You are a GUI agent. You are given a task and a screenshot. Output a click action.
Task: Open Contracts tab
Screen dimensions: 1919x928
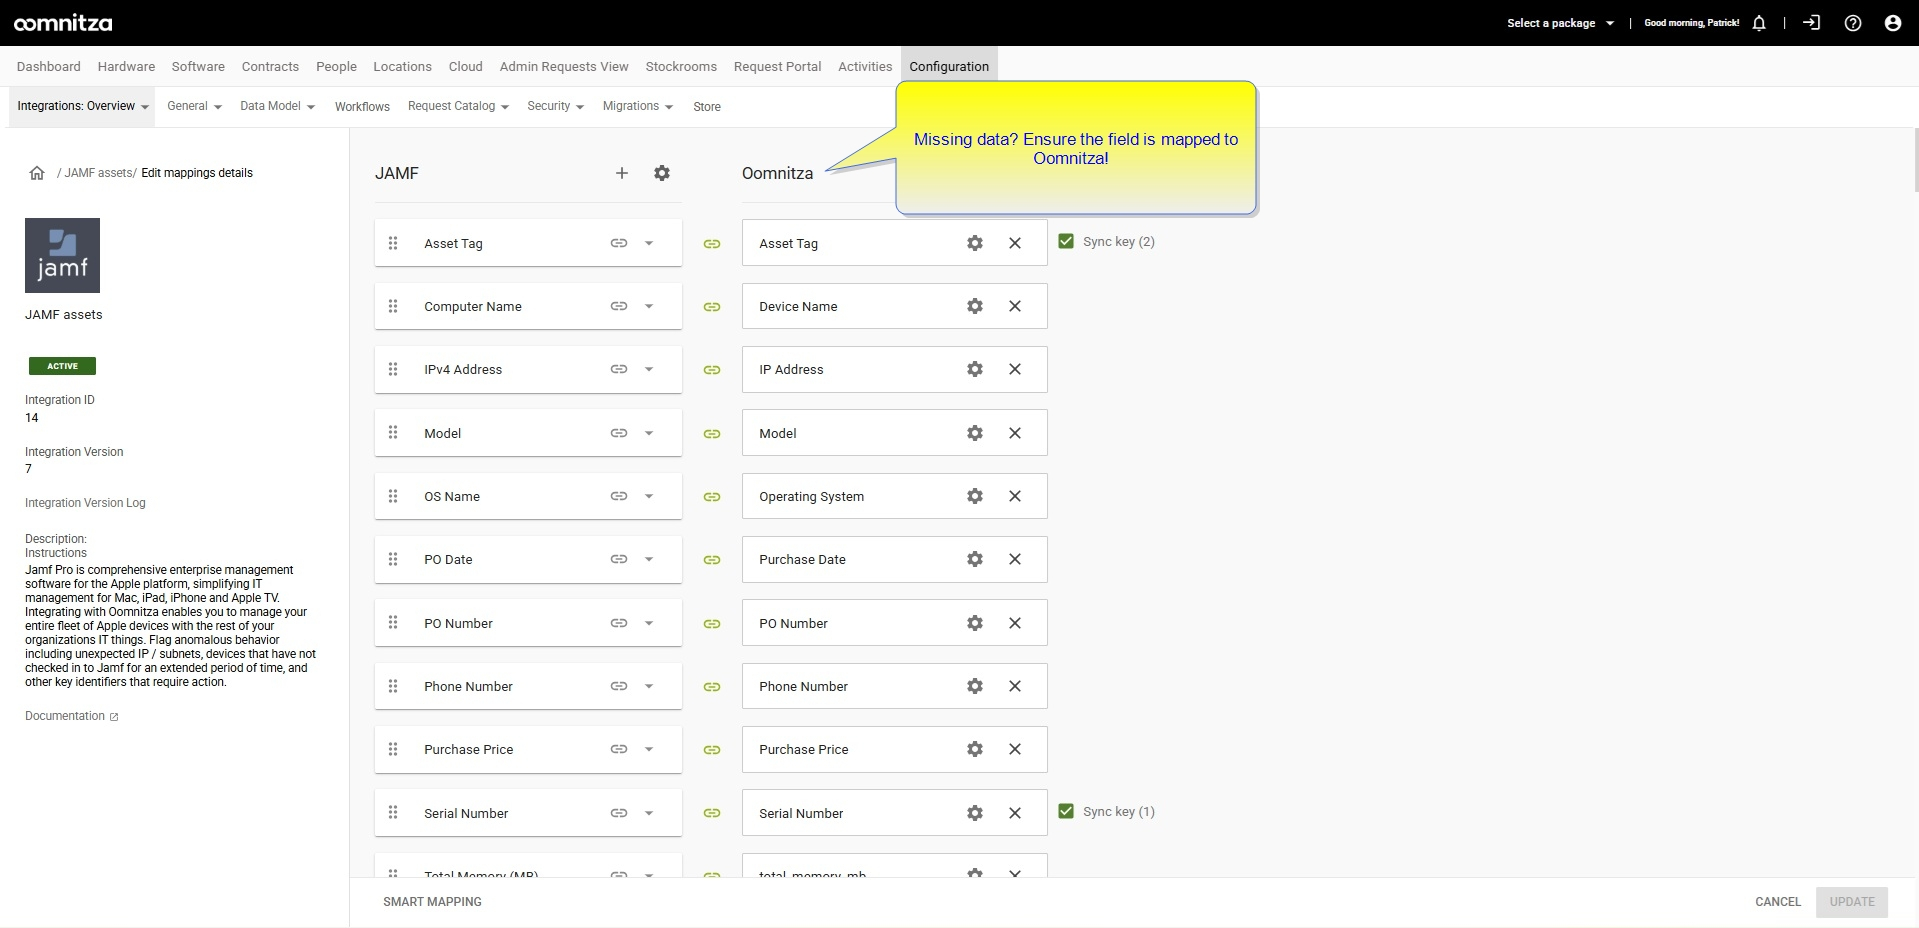coord(270,67)
